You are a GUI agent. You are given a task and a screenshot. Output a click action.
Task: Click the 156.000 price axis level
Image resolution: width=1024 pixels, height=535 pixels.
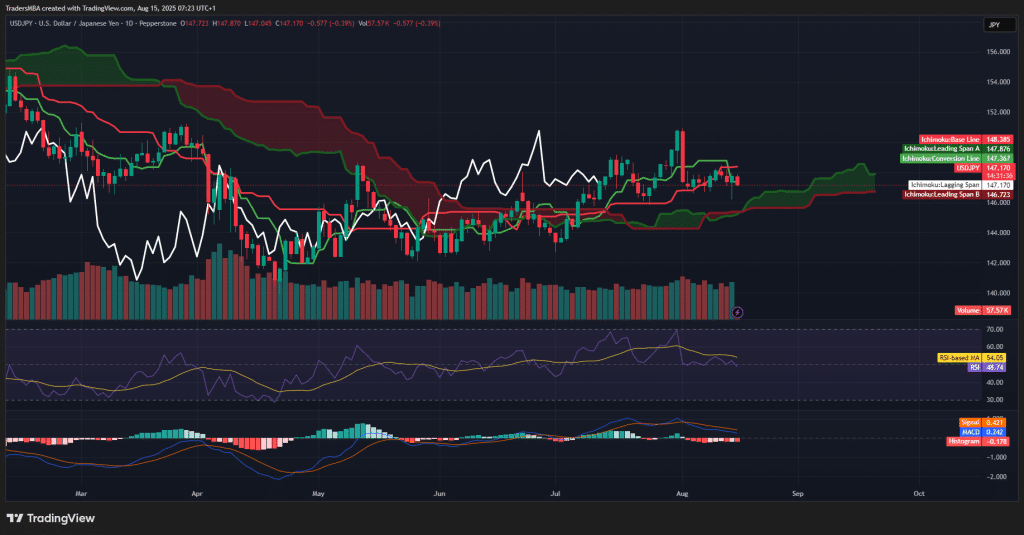(x=997, y=52)
